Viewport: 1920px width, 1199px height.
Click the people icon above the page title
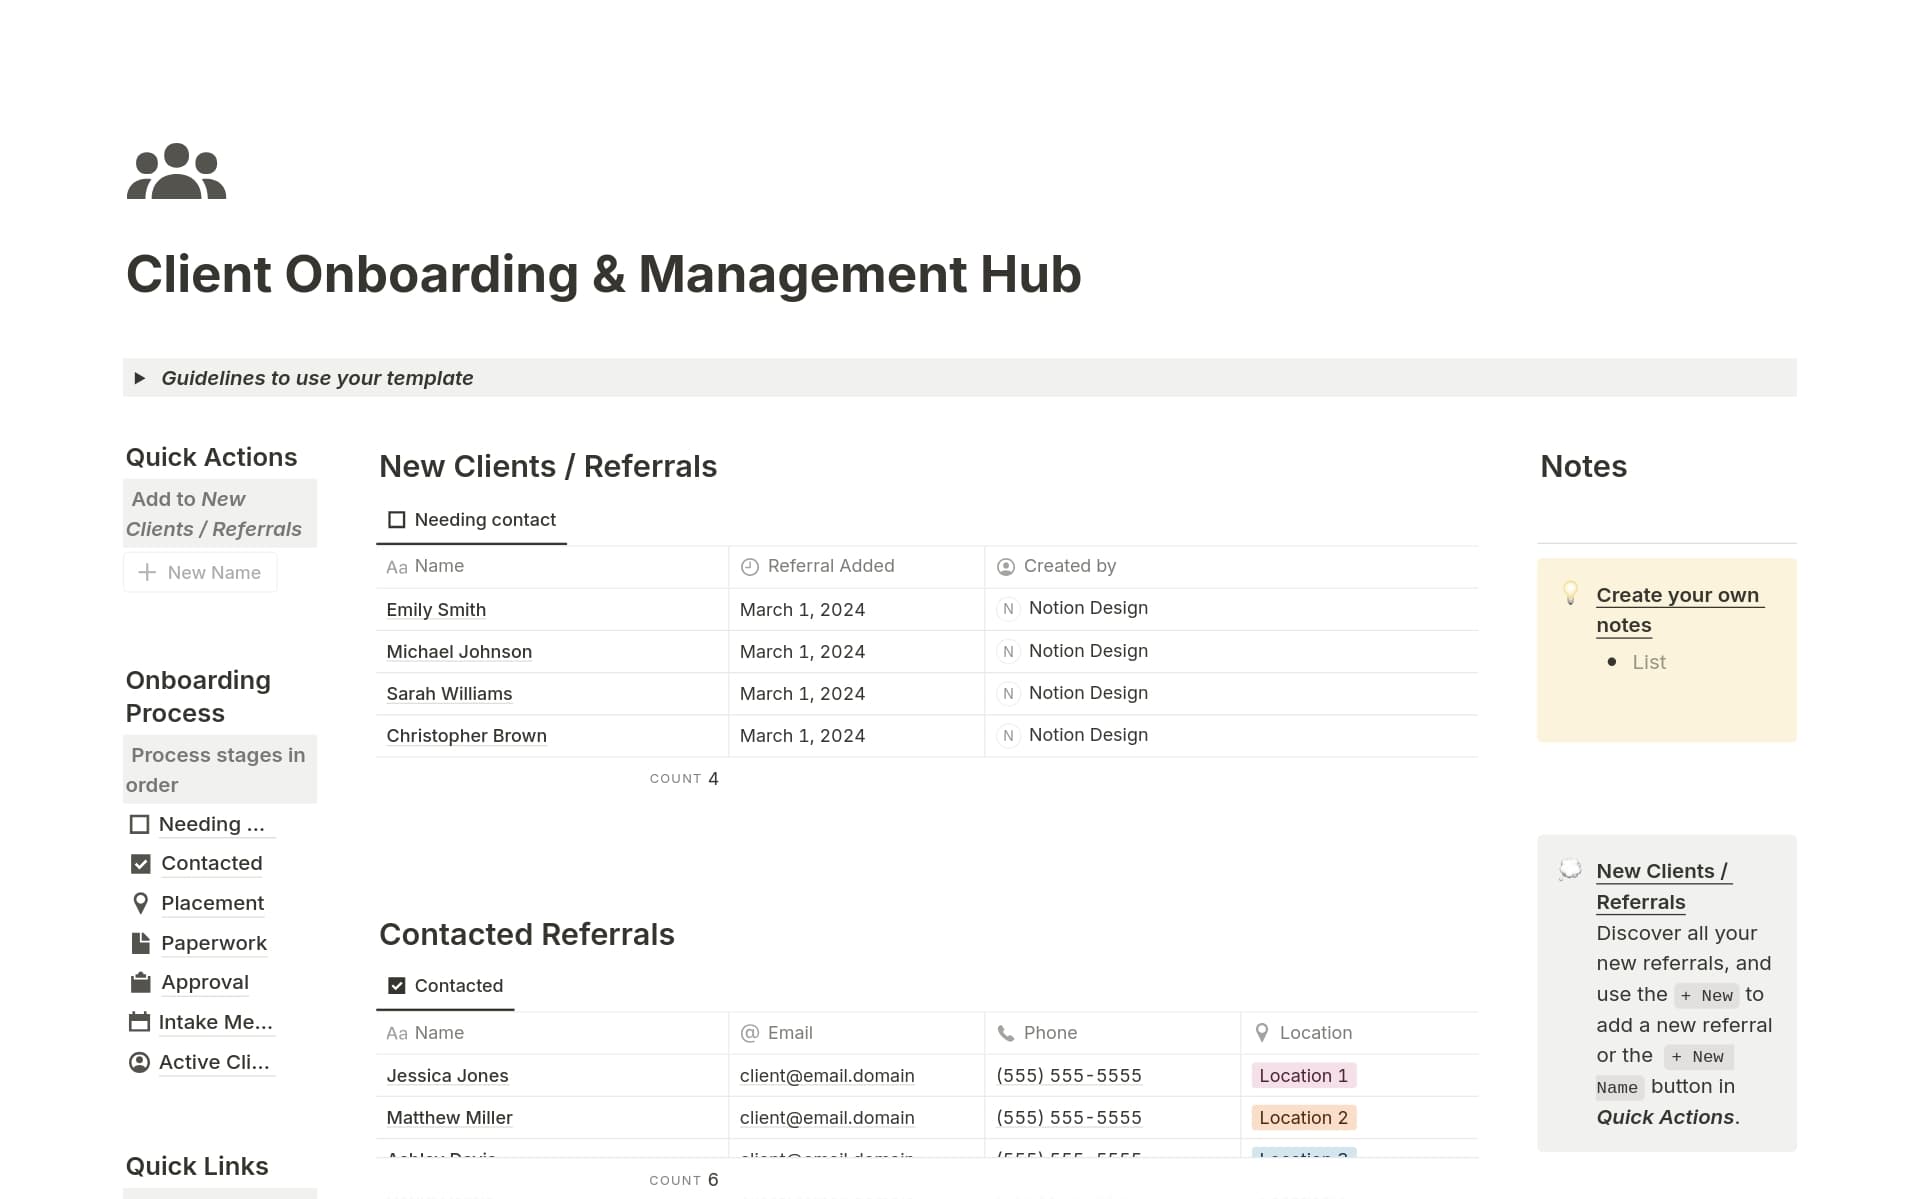coord(176,170)
